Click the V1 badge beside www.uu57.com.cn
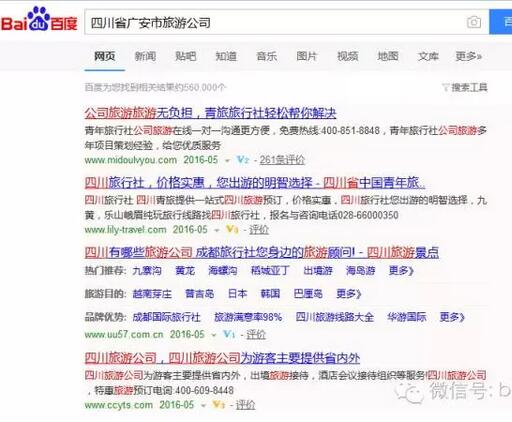The height and width of the screenshot is (422, 512). [229, 334]
